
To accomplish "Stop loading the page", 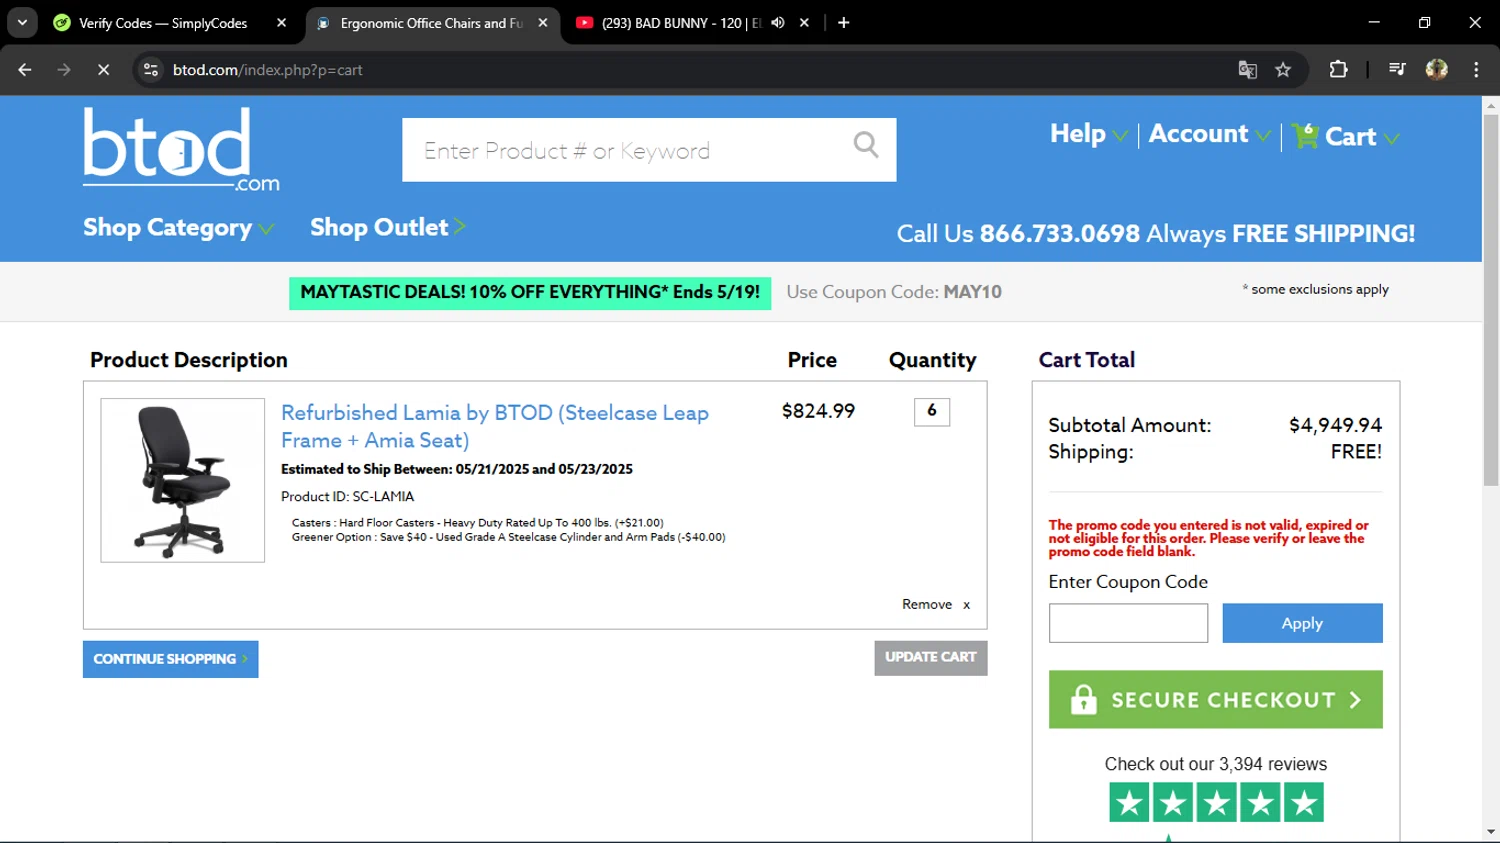I will click(103, 70).
